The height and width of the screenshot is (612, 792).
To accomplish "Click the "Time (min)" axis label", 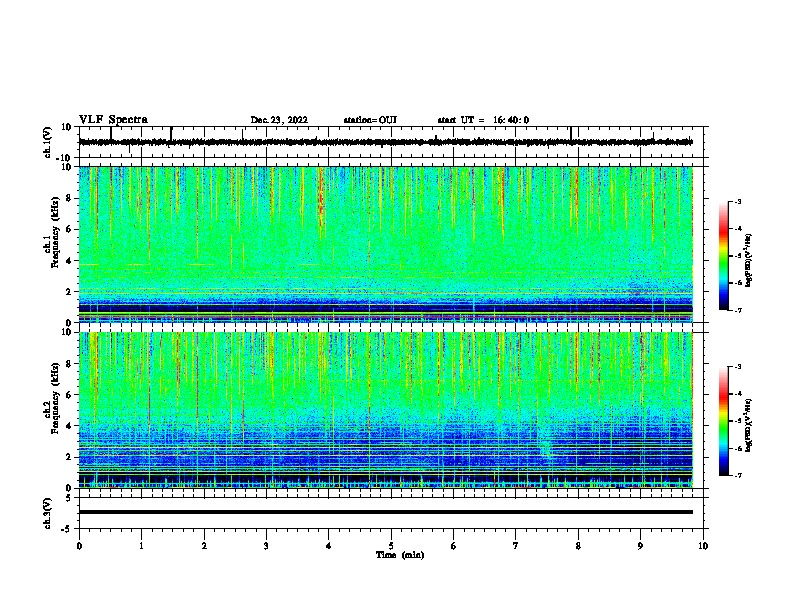I will point(400,555).
